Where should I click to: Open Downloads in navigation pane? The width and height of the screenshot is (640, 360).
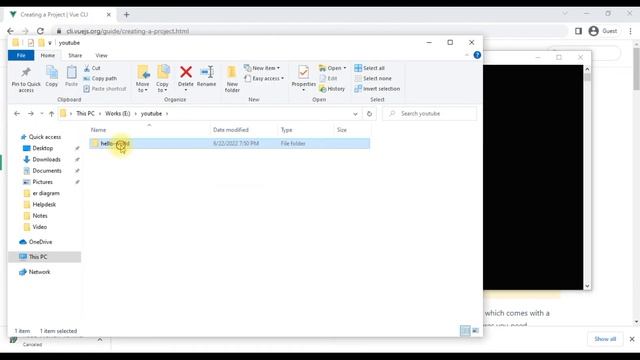tap(42, 160)
